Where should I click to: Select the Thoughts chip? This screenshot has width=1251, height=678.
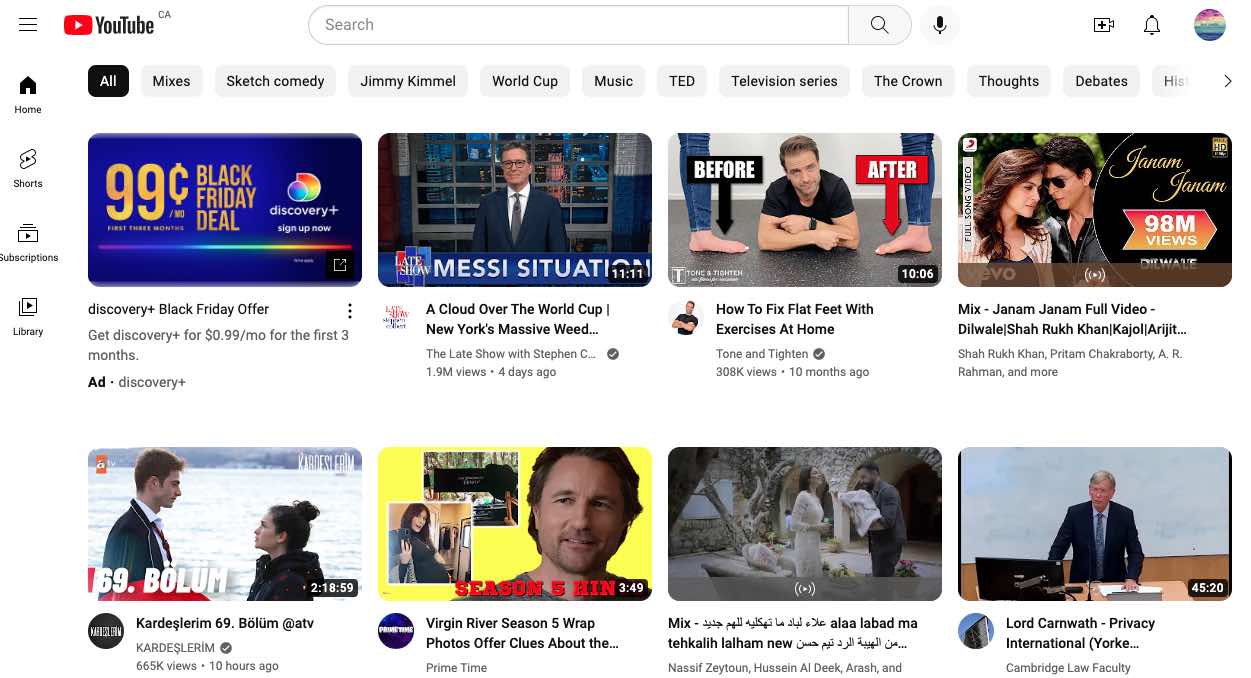tap(1008, 81)
